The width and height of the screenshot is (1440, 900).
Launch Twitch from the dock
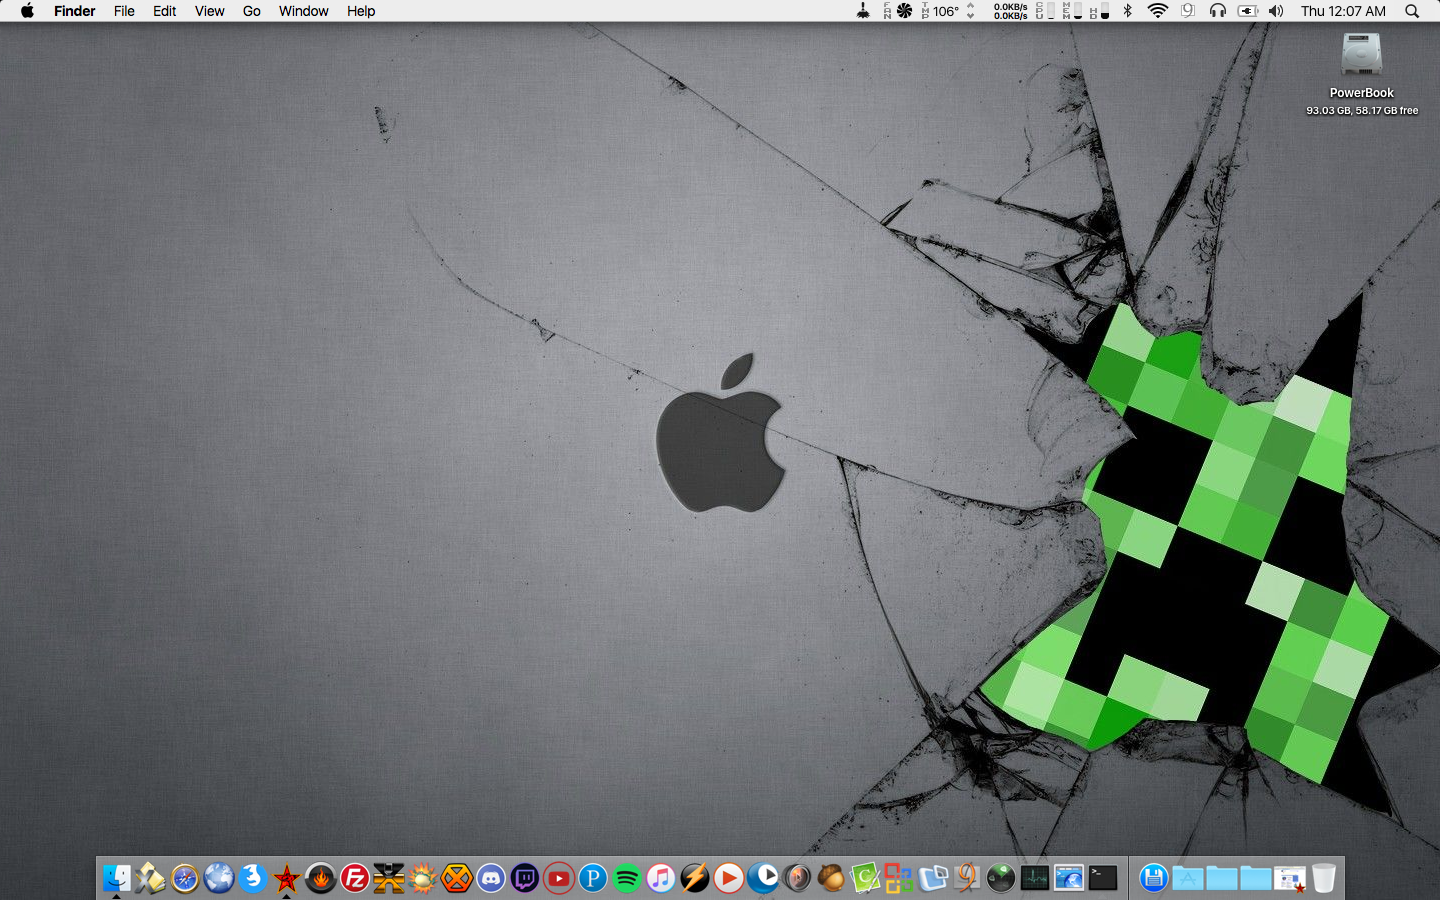click(525, 878)
